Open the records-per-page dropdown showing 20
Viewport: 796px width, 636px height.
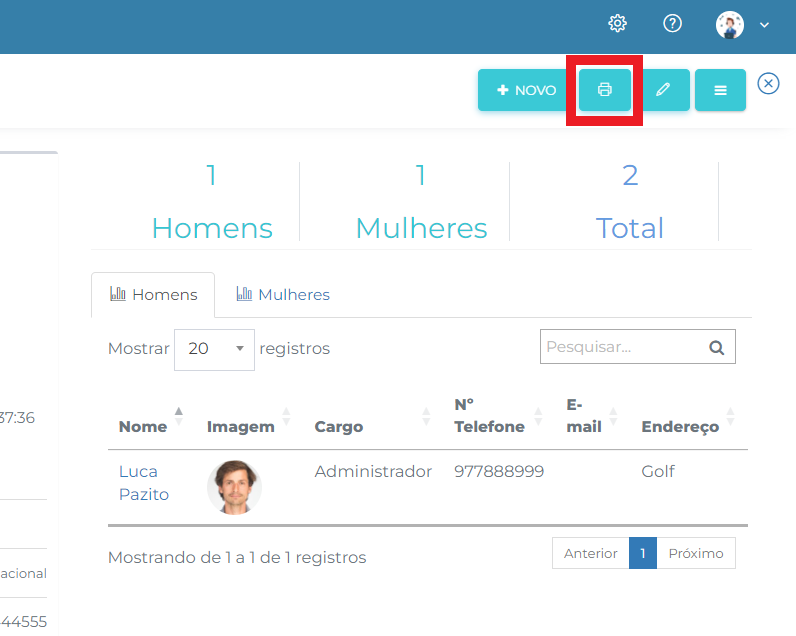[x=214, y=349]
